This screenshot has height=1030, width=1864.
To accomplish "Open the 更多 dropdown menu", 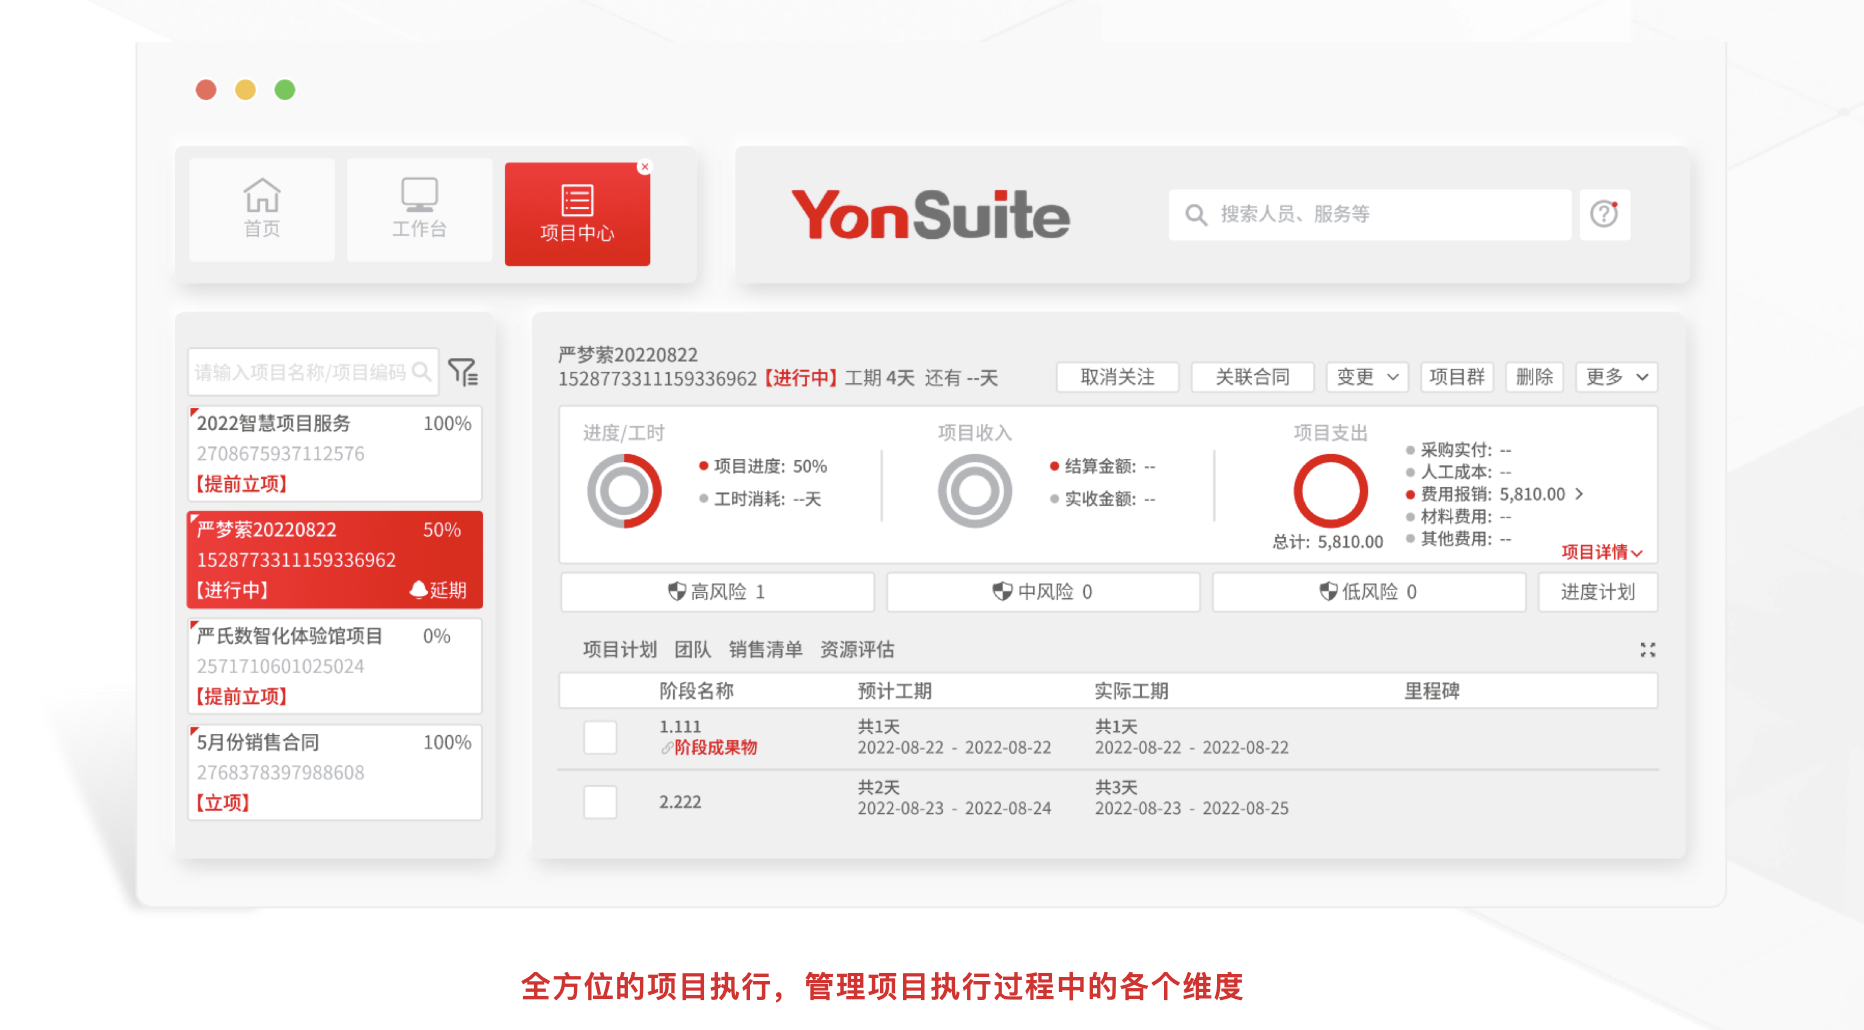I will point(1616,377).
